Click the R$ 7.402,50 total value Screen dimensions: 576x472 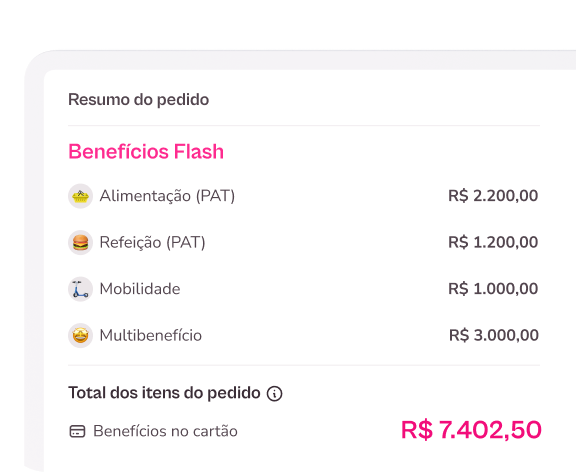471,430
